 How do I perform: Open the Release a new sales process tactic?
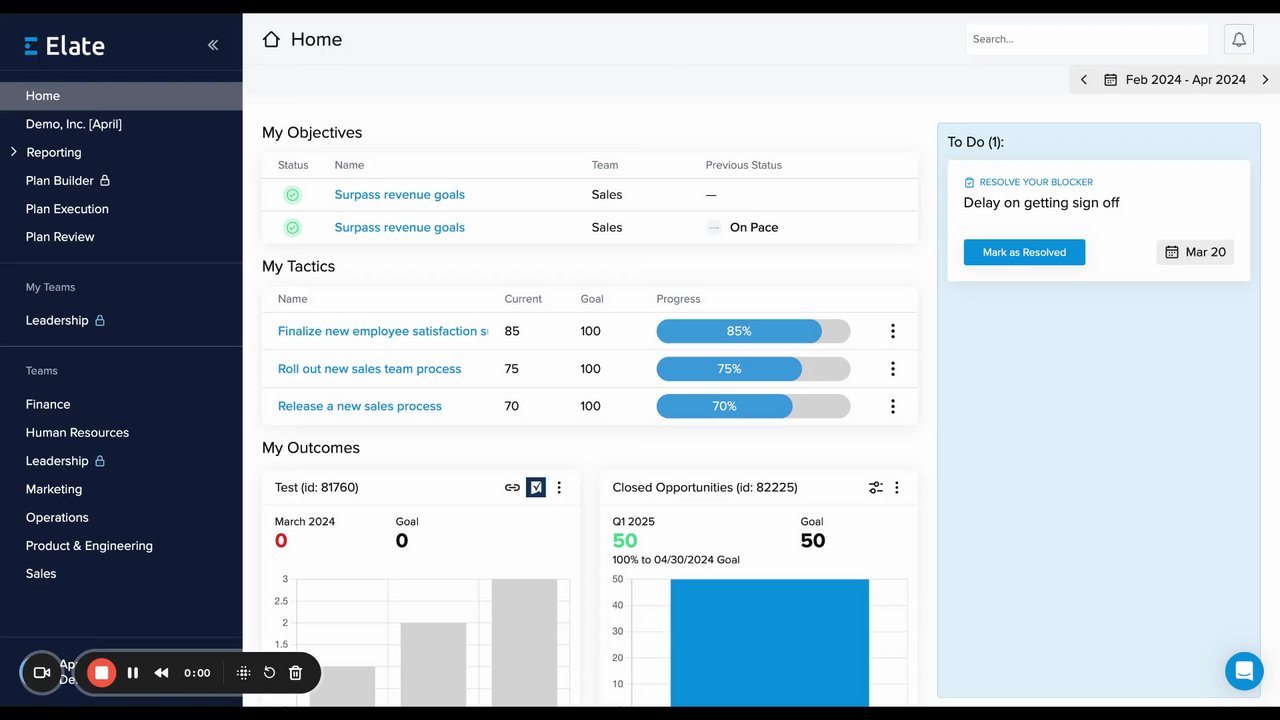pyautogui.click(x=360, y=406)
